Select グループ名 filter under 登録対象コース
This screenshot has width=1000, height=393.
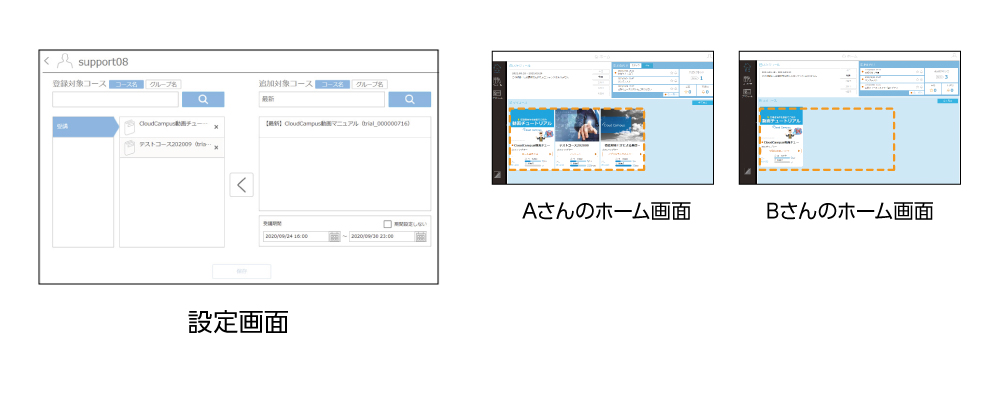tap(163, 84)
